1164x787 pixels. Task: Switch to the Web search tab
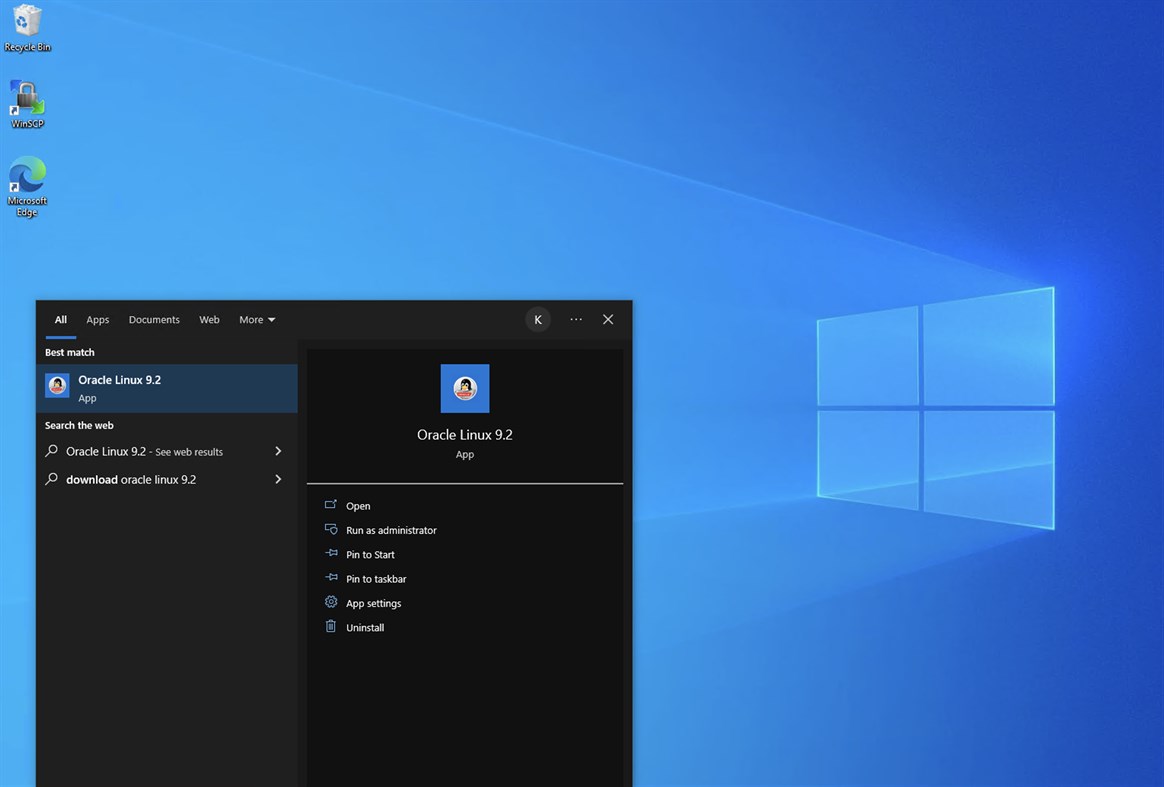[x=209, y=320]
